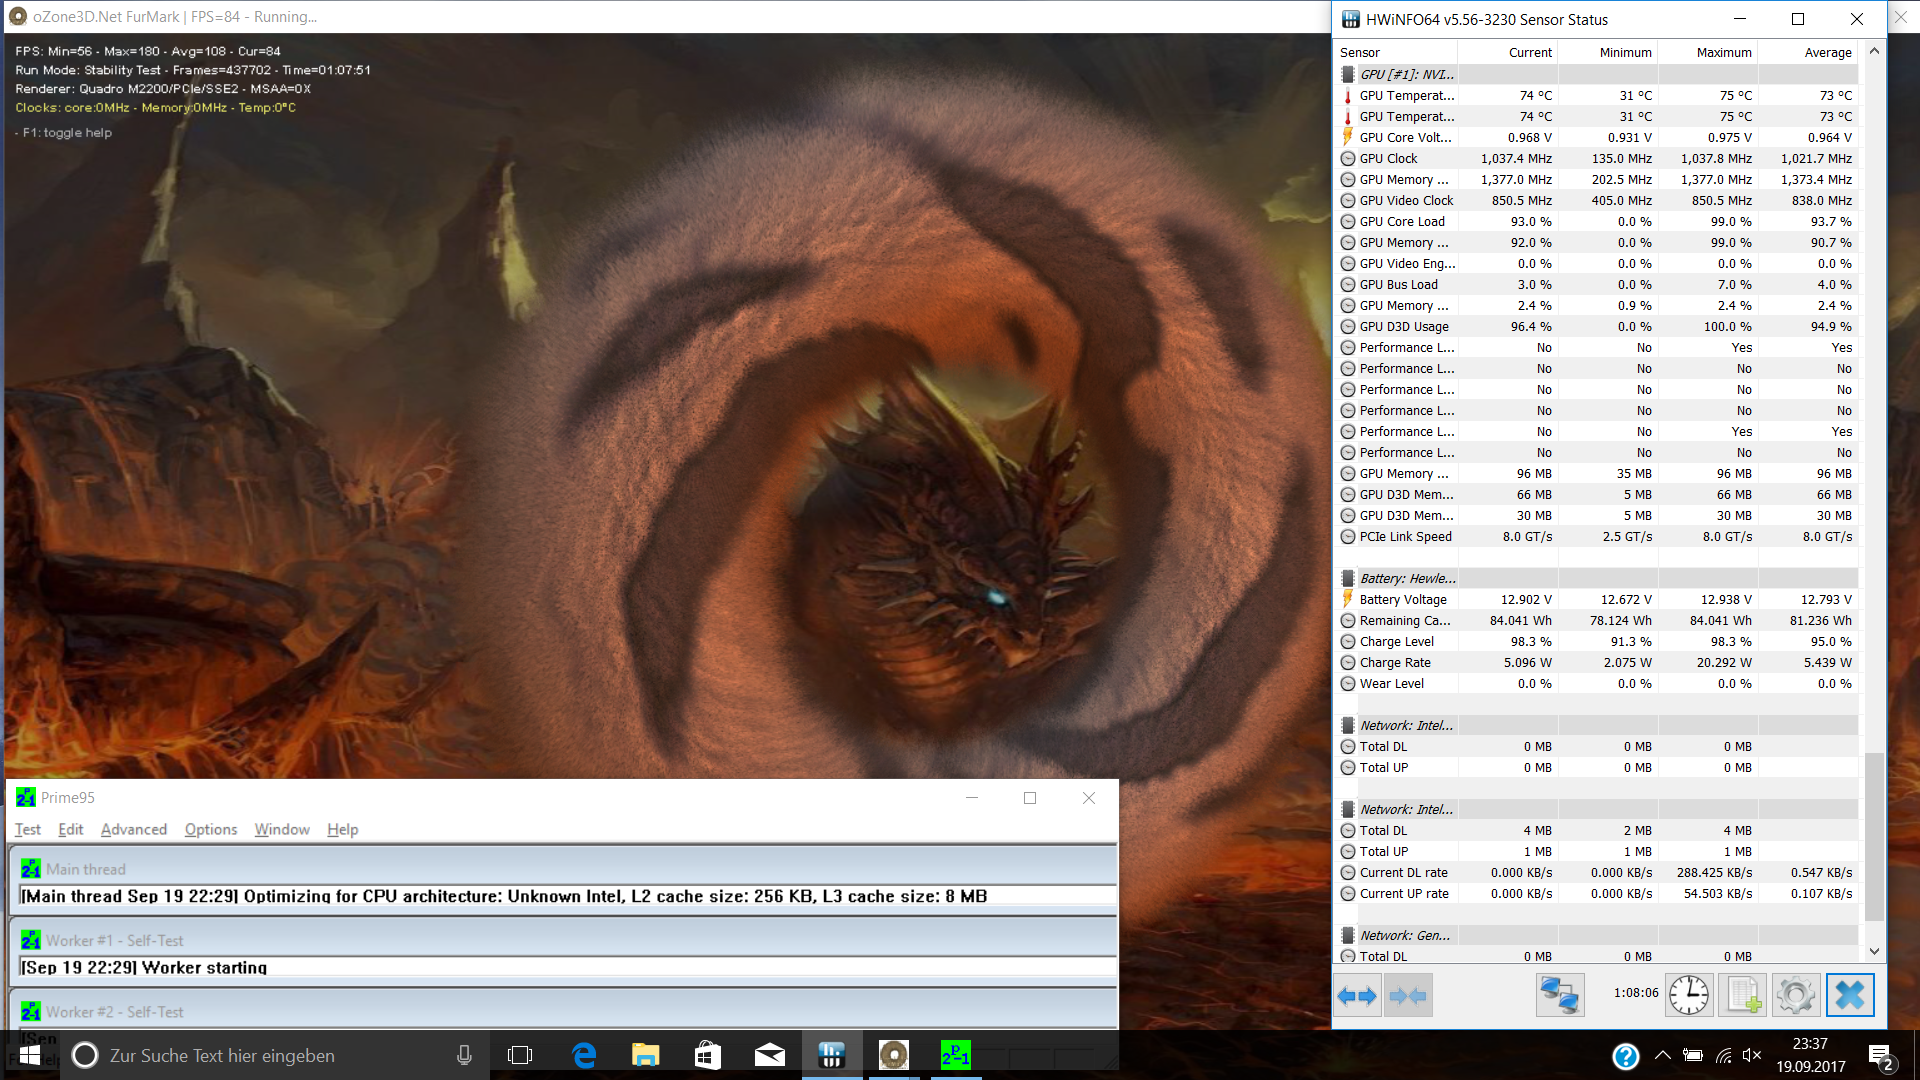This screenshot has width=1920, height=1080.
Task: Open the Prime95 Advanced menu
Action: pyautogui.click(x=133, y=829)
